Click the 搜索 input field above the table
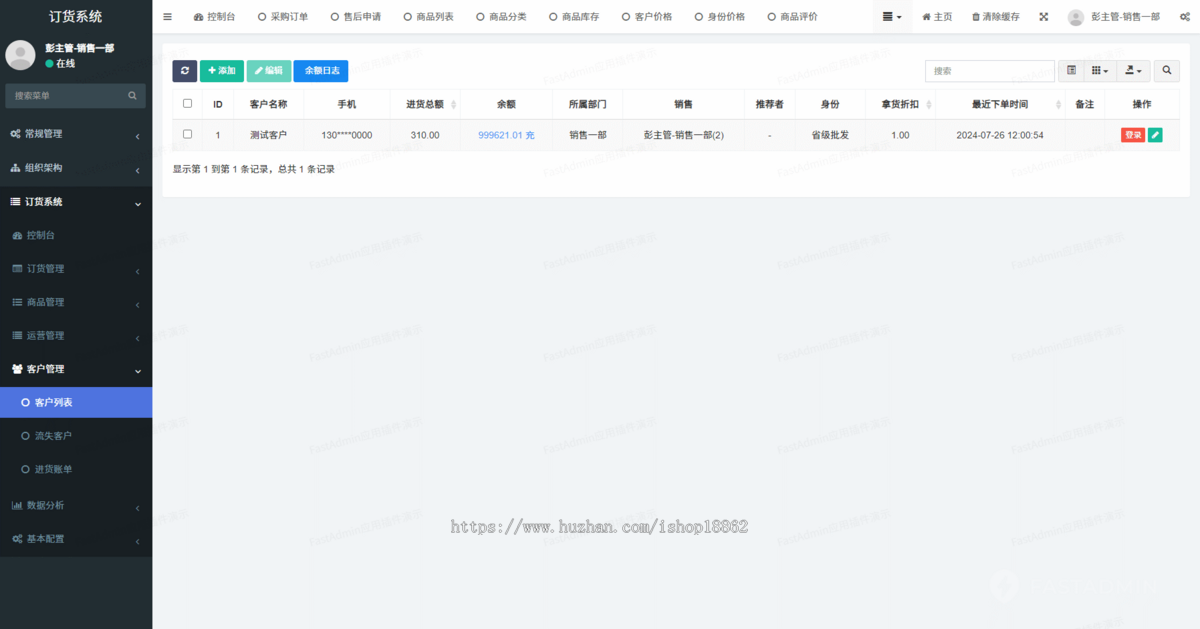Image resolution: width=1200 pixels, height=629 pixels. [990, 70]
